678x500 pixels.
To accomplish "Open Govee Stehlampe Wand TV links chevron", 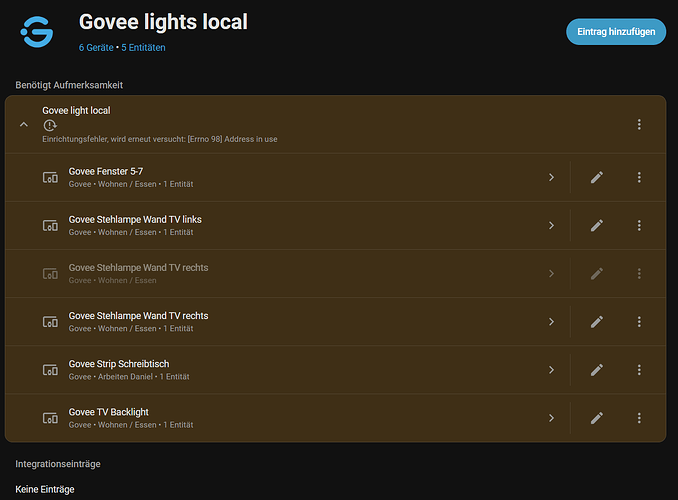I will (551, 225).
